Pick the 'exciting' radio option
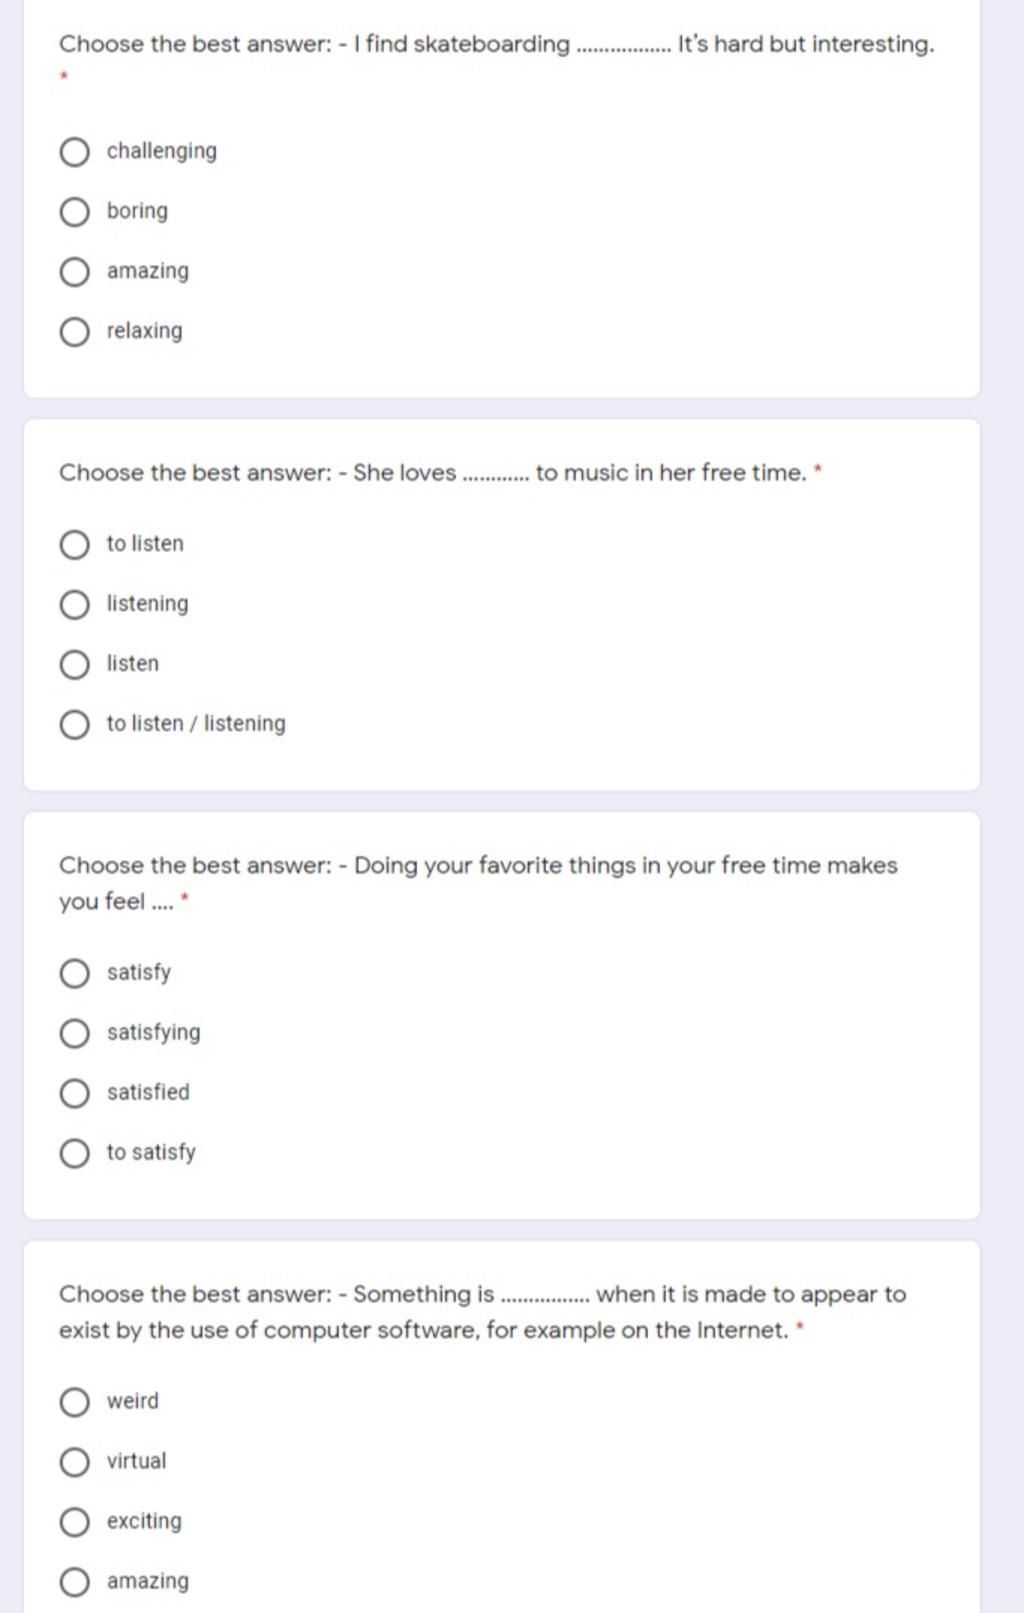1024x1613 pixels. click(75, 1523)
